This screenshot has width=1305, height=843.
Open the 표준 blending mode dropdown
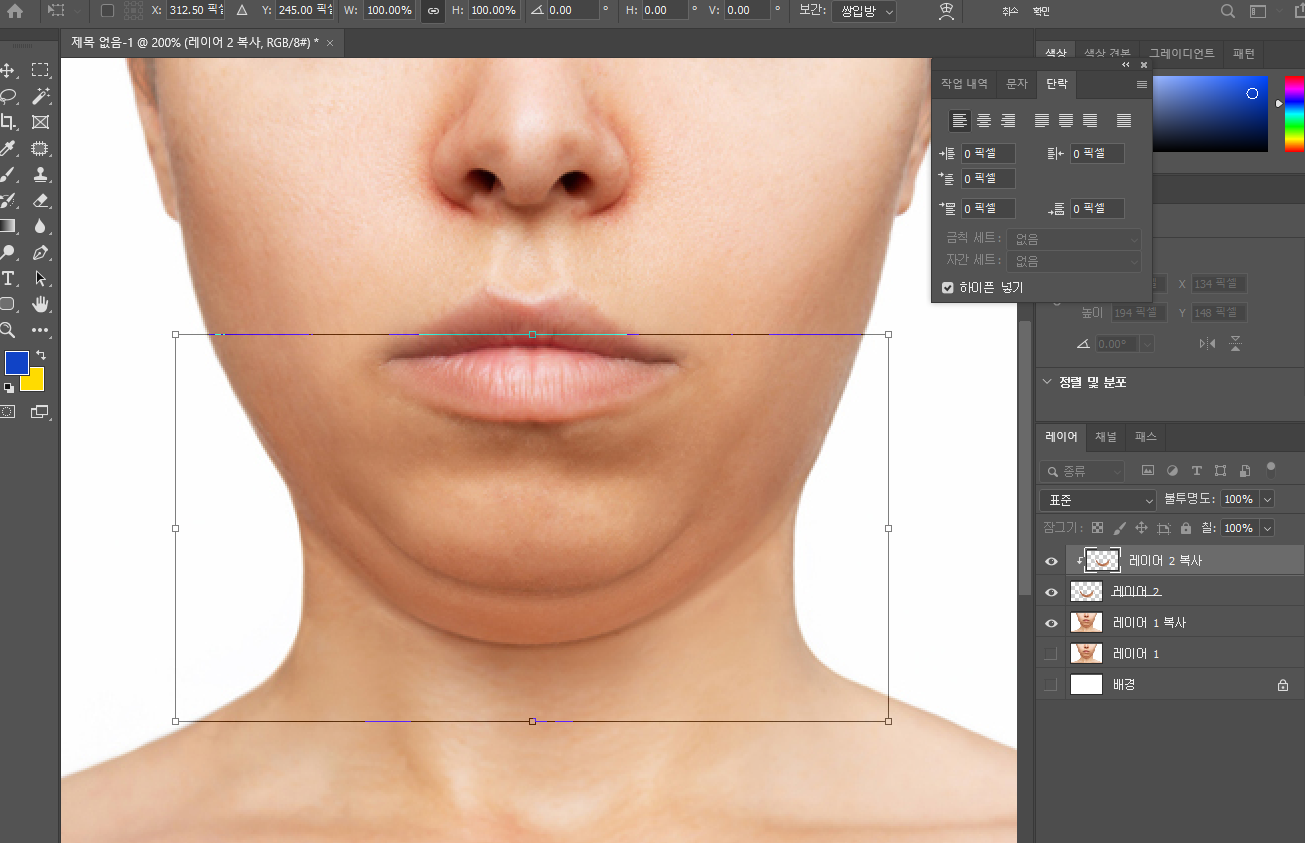point(1098,499)
